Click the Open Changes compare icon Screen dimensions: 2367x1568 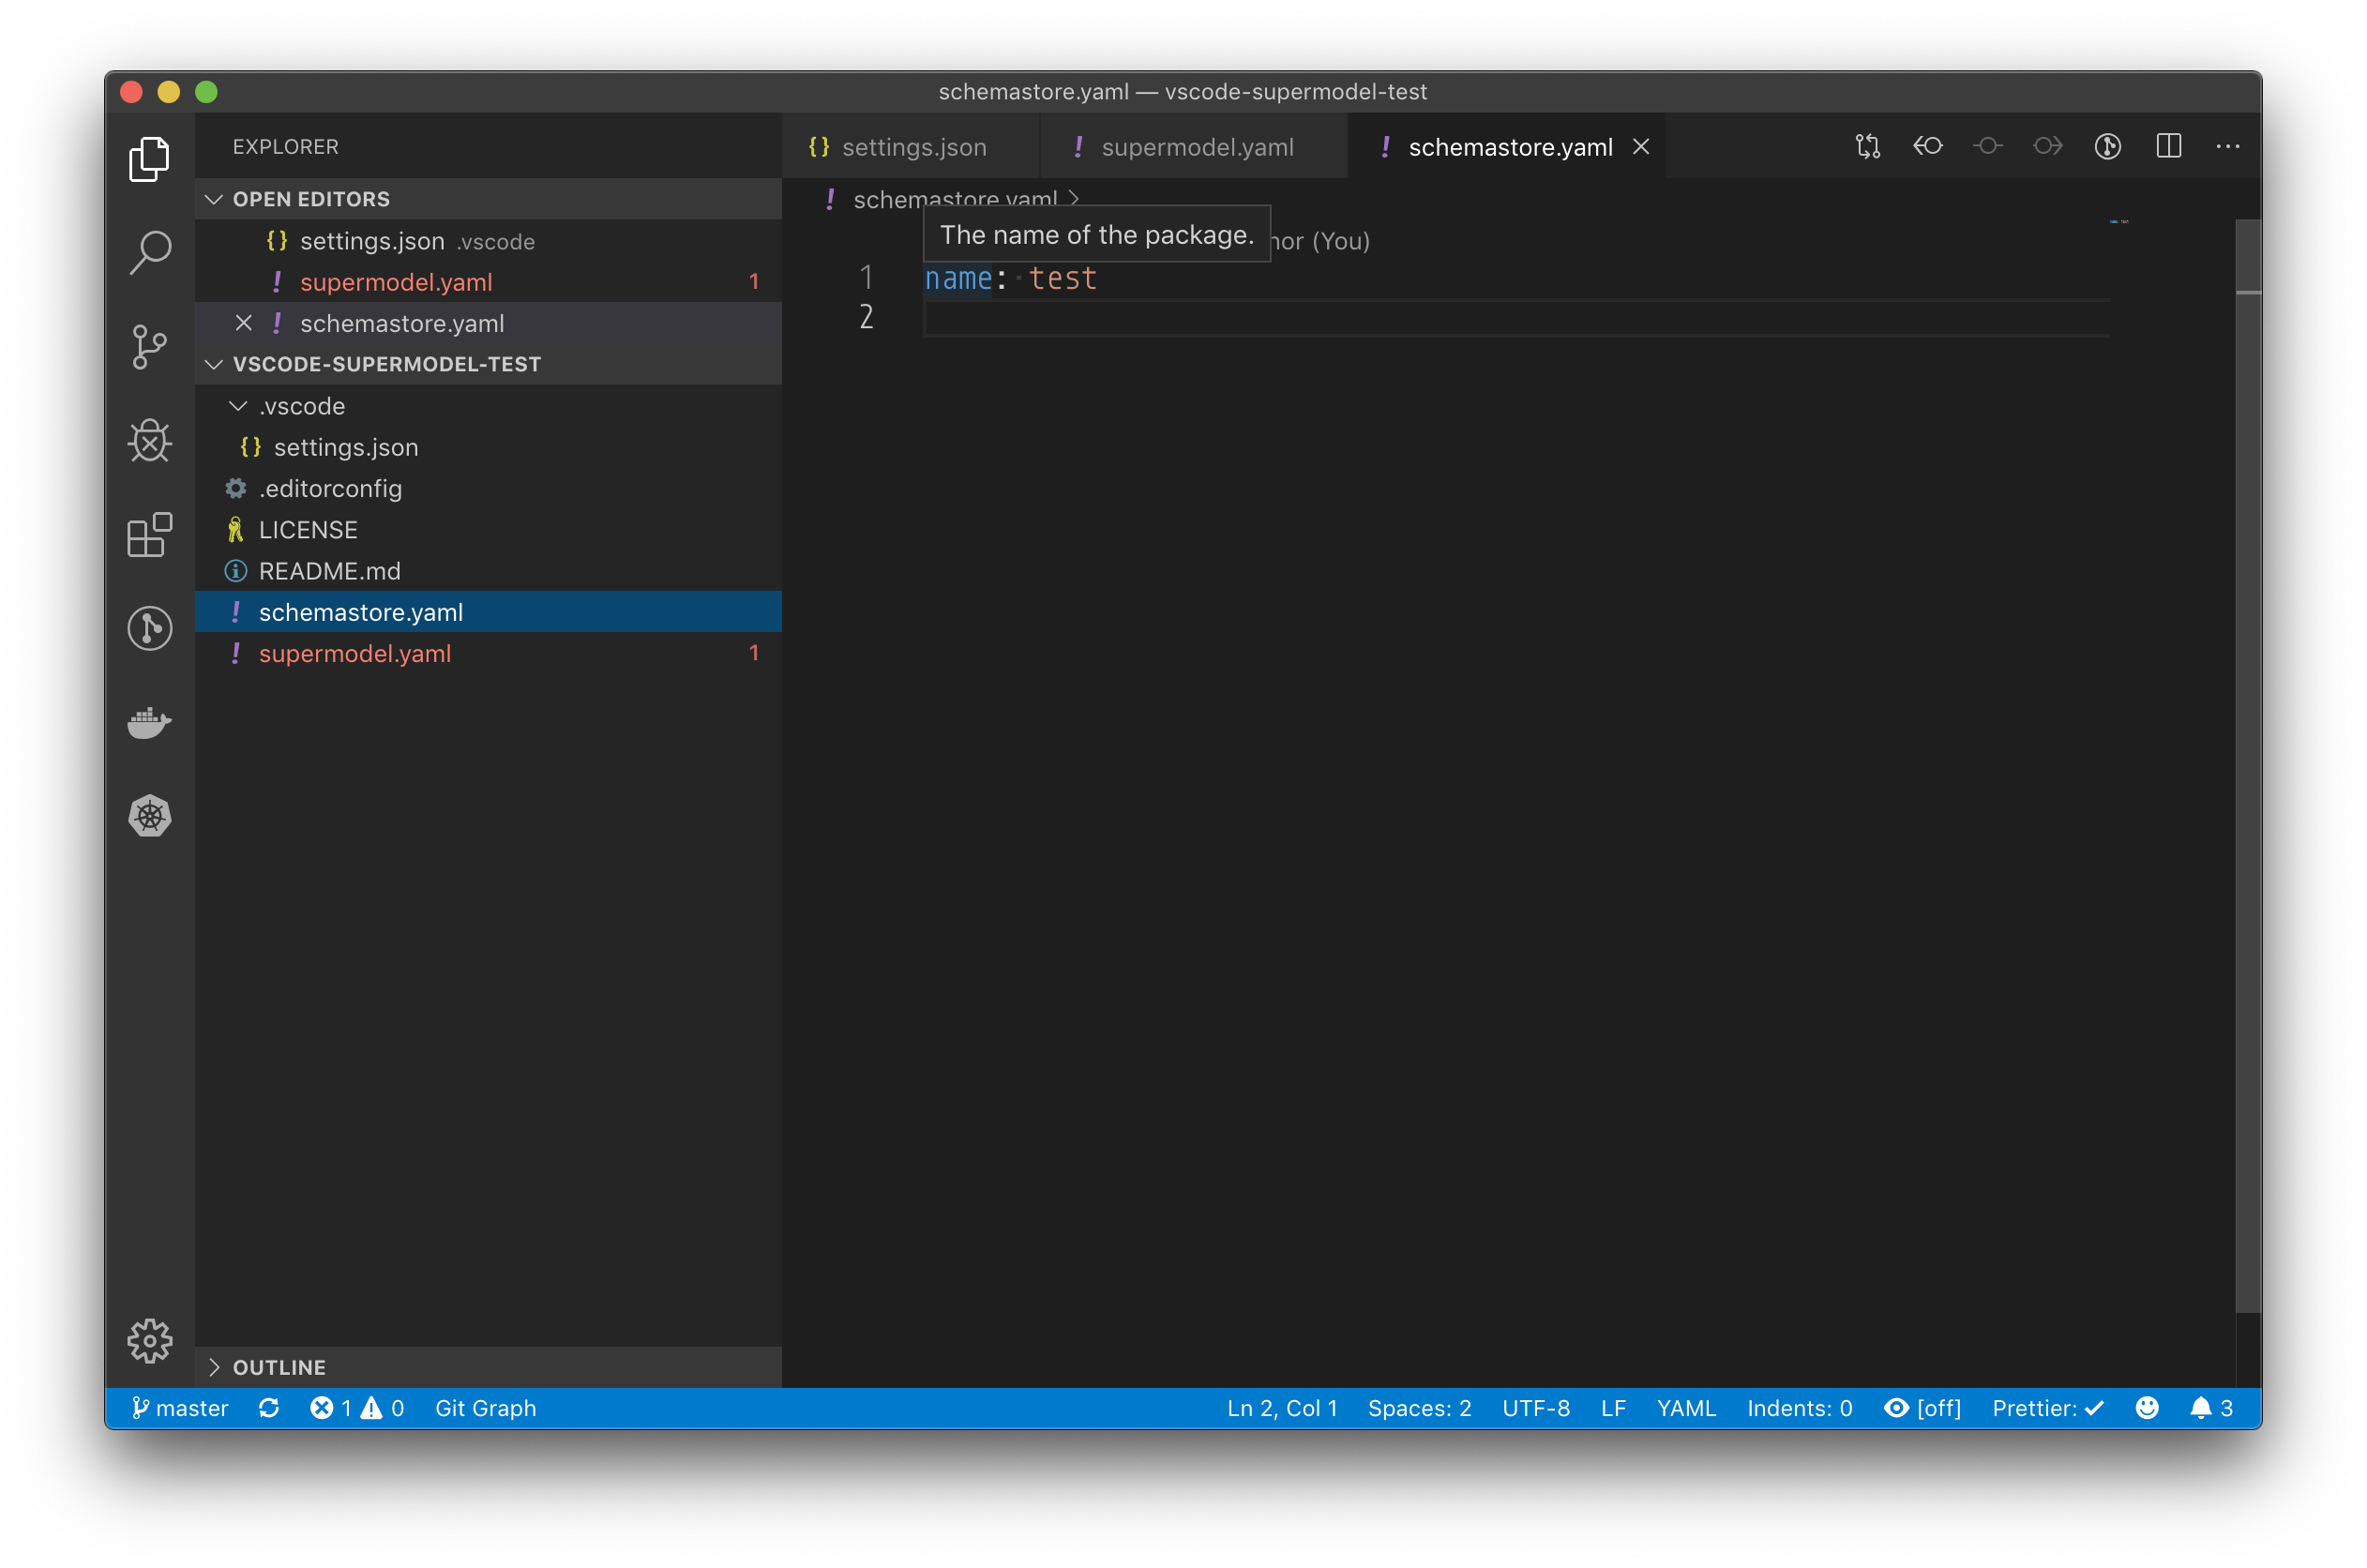[1867, 147]
